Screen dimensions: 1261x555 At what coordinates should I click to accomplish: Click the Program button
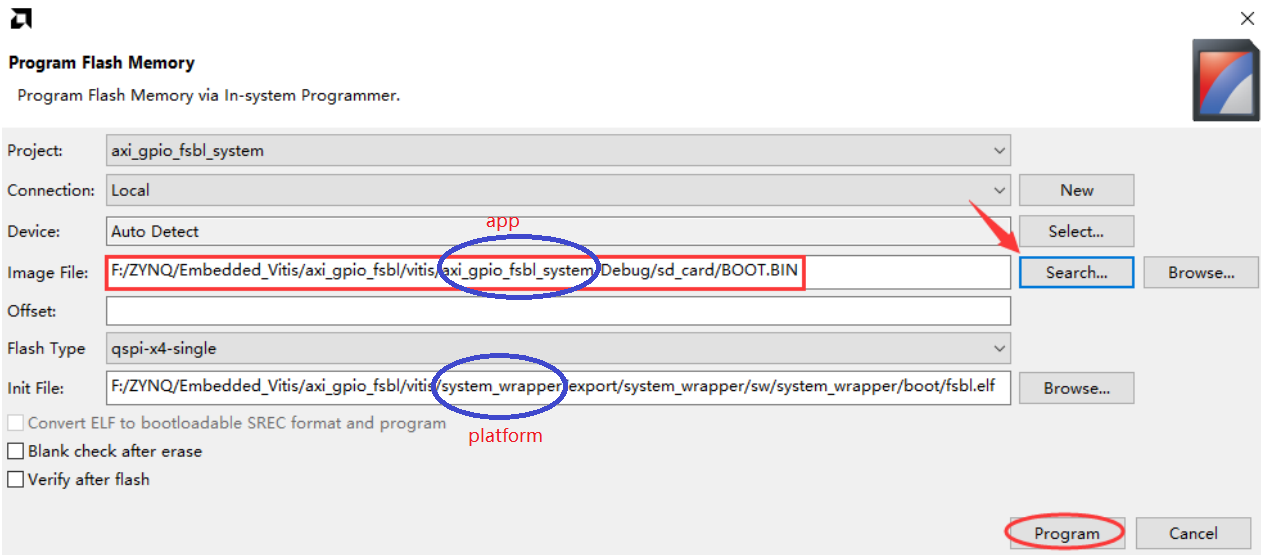1066,533
